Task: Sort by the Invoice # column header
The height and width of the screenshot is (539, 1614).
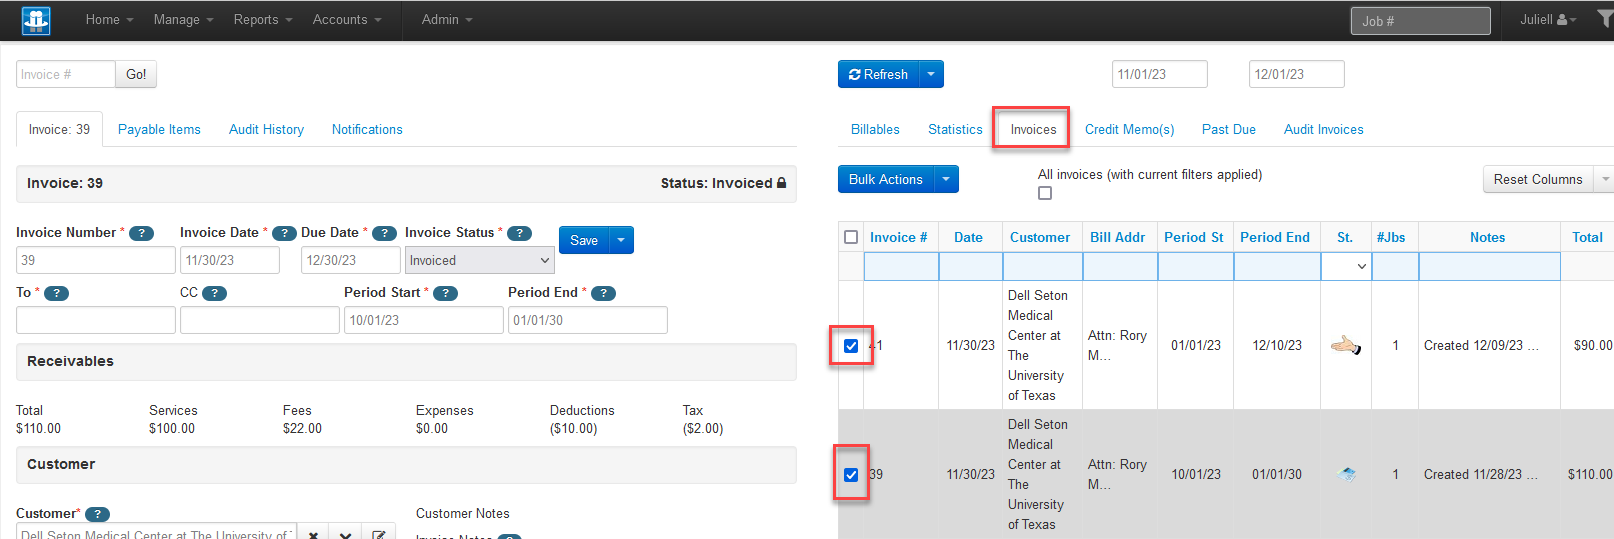Action: tap(898, 237)
